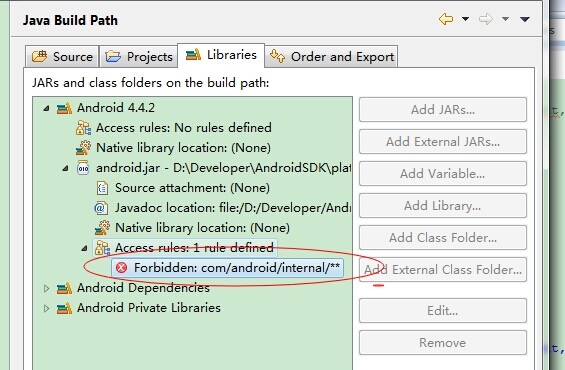
Task: Click the red Forbidden rule error icon
Action: click(x=122, y=268)
